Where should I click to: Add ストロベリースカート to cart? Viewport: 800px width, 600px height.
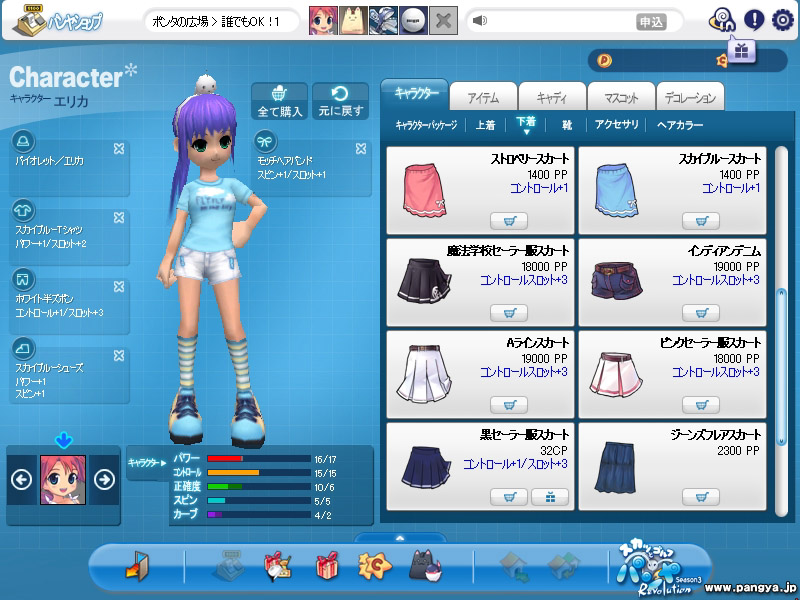point(509,221)
